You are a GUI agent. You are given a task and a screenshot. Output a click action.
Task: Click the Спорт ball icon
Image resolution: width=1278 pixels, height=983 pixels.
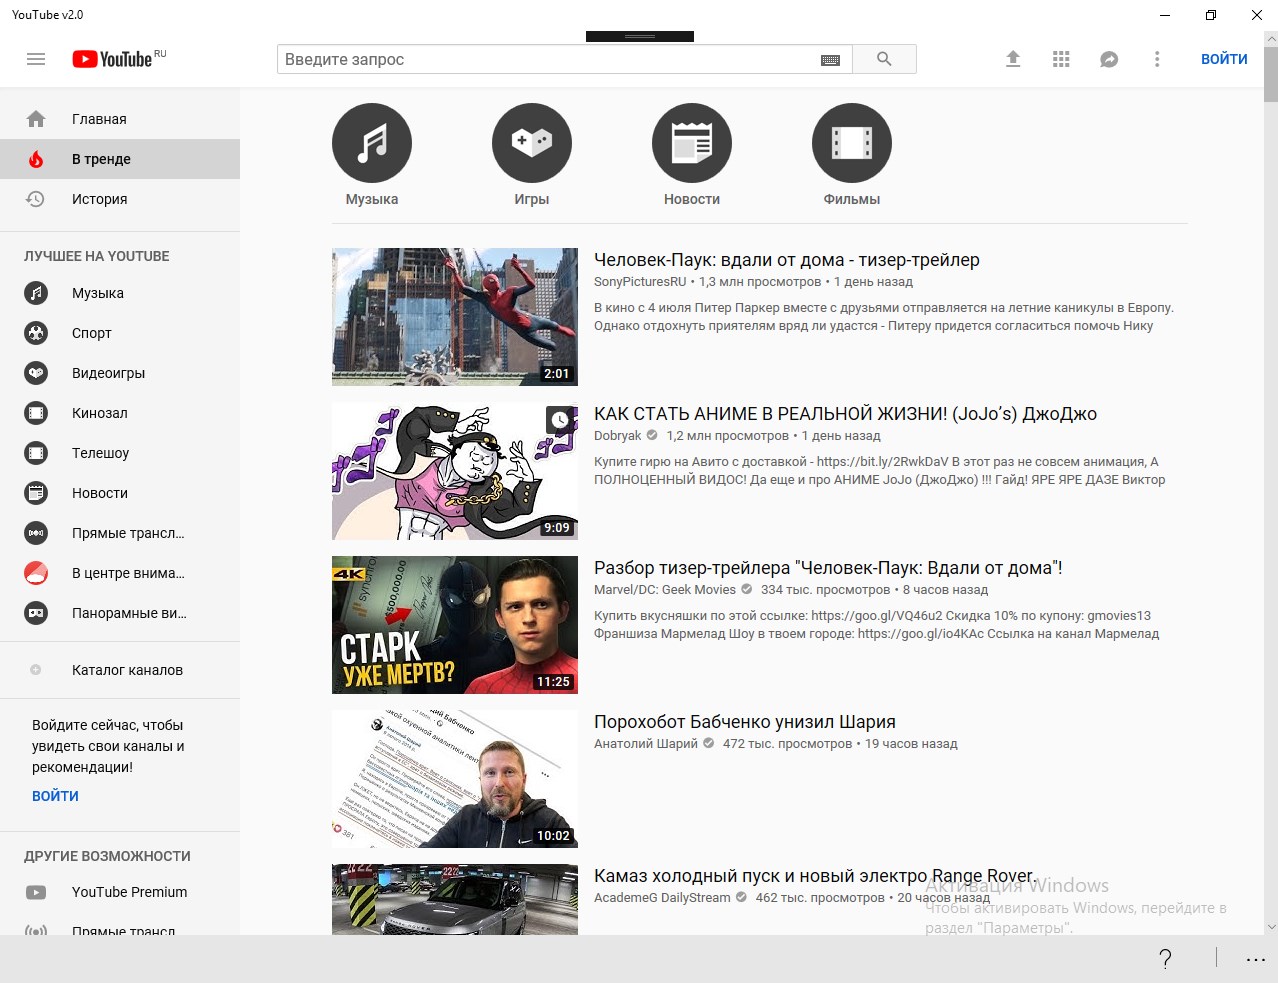click(x=36, y=333)
